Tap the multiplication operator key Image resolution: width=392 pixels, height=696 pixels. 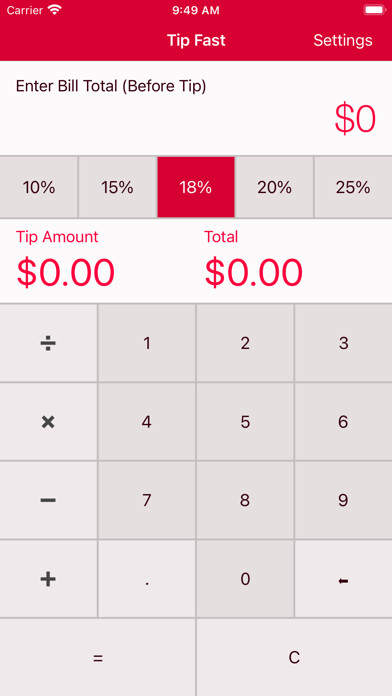(x=48, y=422)
